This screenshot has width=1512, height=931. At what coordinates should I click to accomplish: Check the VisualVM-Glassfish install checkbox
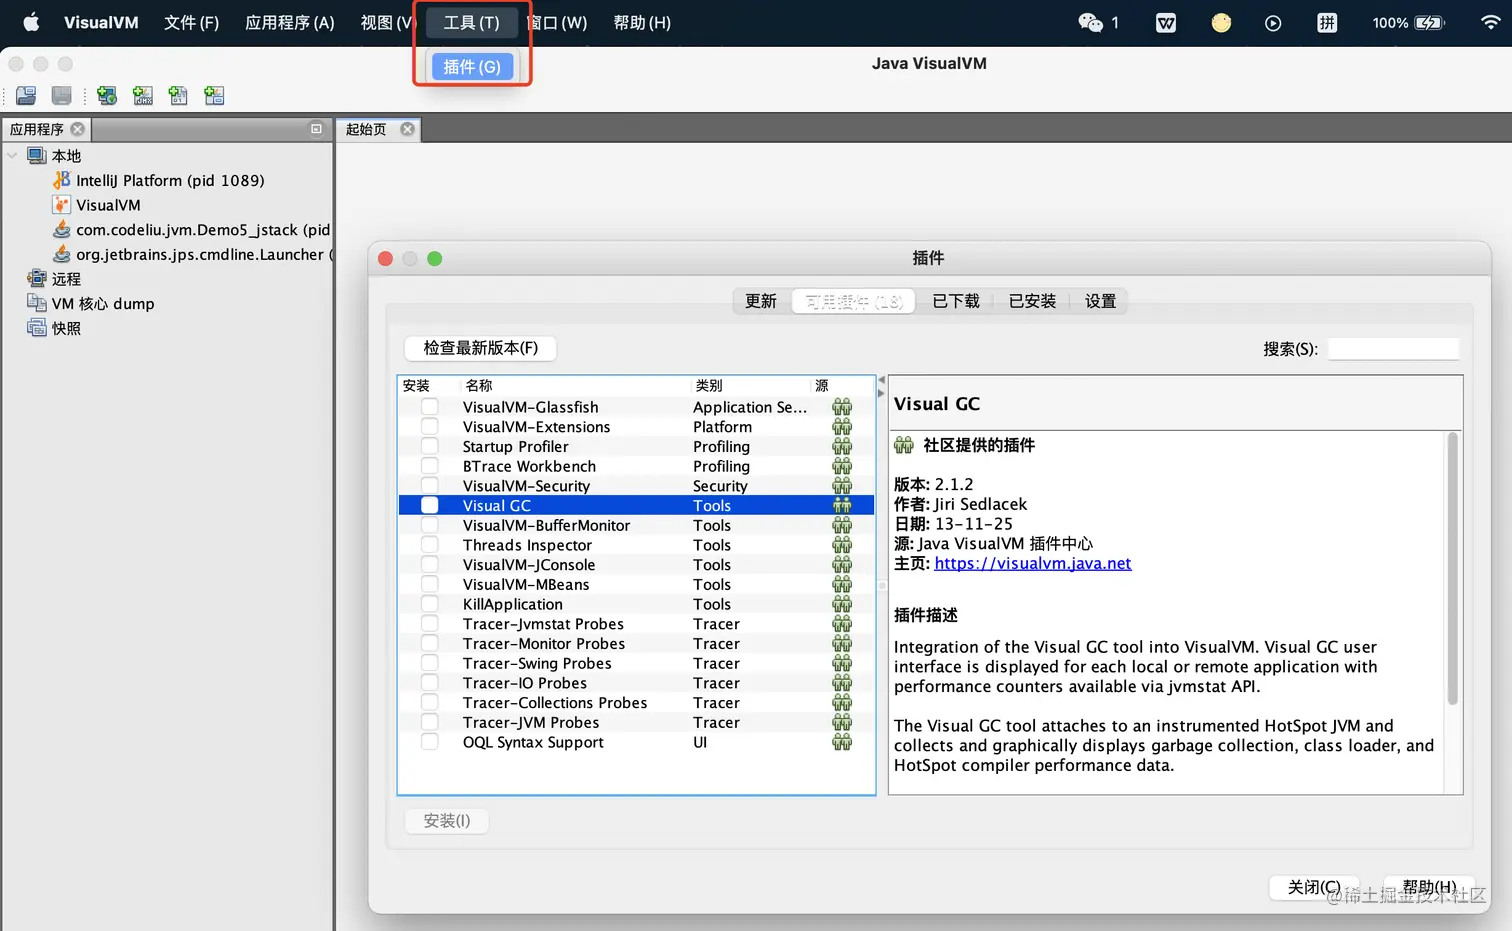(x=429, y=407)
